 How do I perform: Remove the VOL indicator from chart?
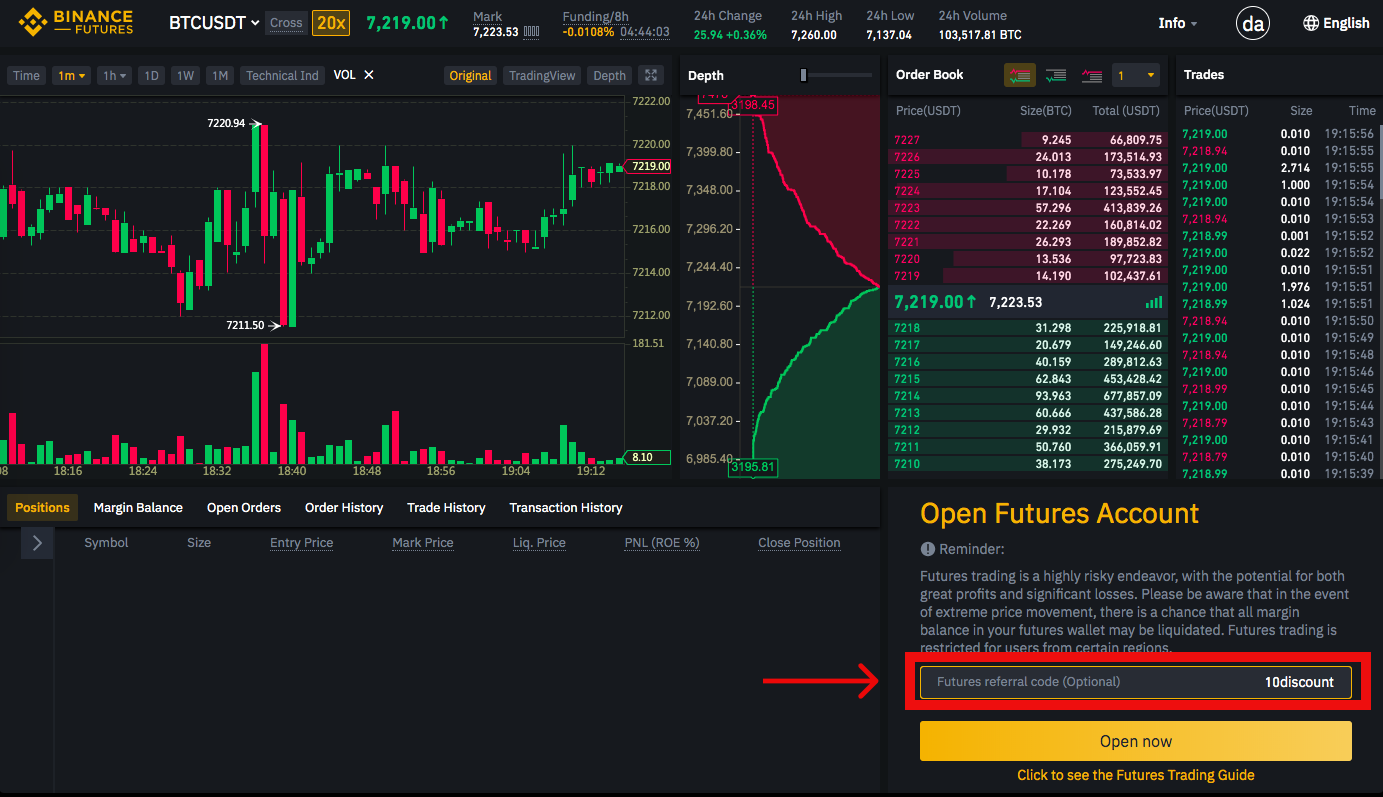pos(369,75)
